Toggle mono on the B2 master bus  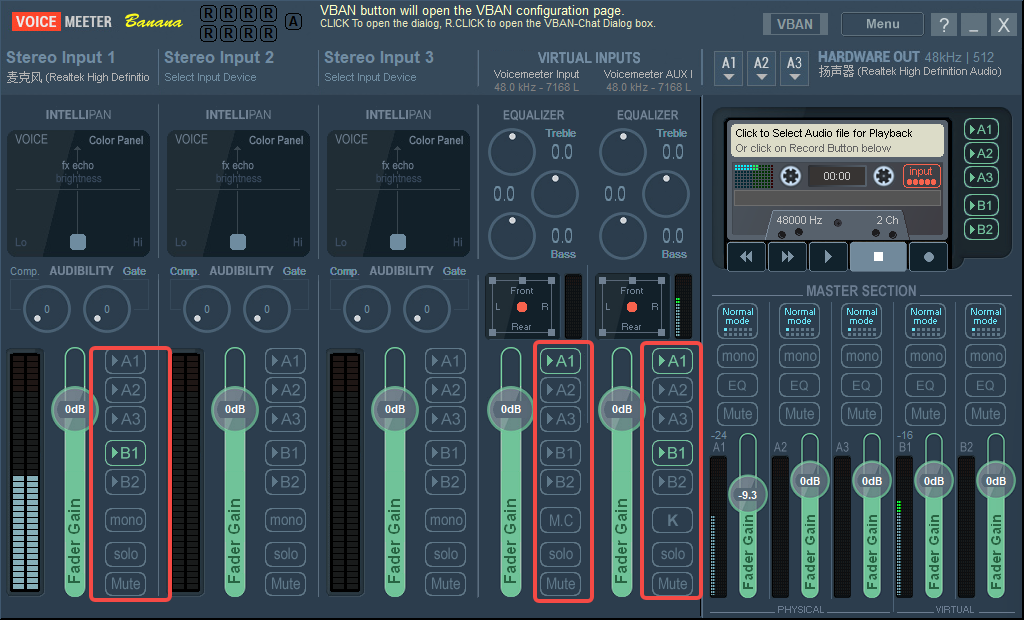(x=985, y=356)
